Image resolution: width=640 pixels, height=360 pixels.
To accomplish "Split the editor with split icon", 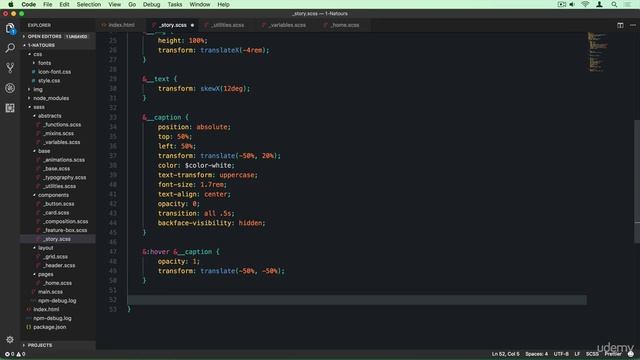I will 620,25.
